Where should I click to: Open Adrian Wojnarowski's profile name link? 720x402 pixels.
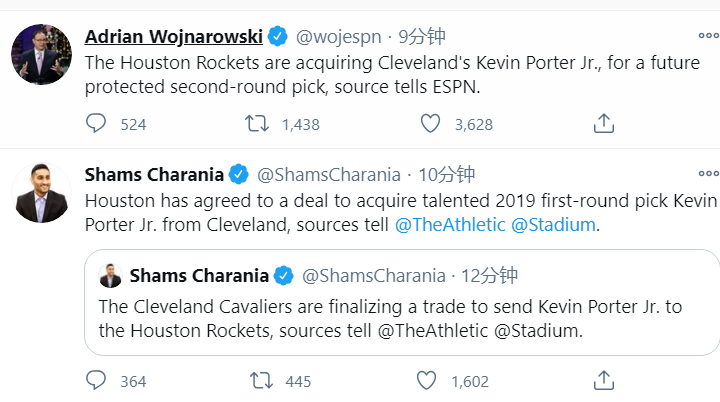(173, 37)
